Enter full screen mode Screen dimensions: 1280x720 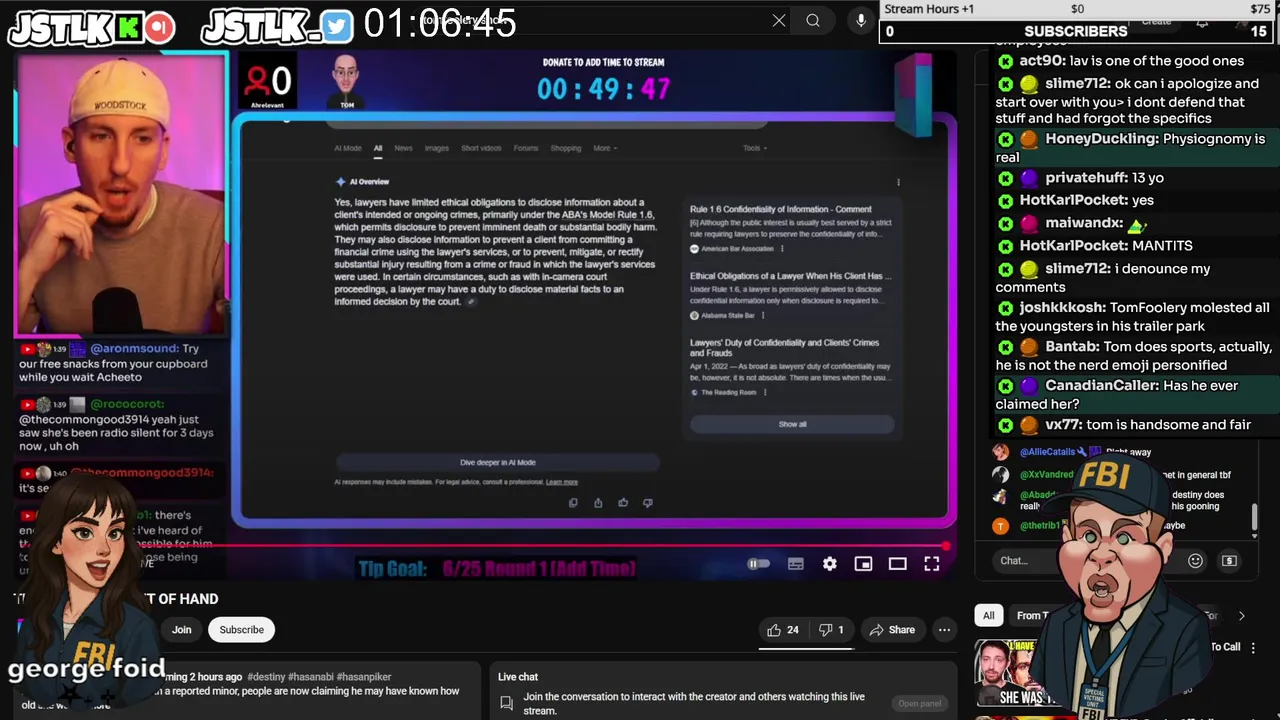(931, 564)
